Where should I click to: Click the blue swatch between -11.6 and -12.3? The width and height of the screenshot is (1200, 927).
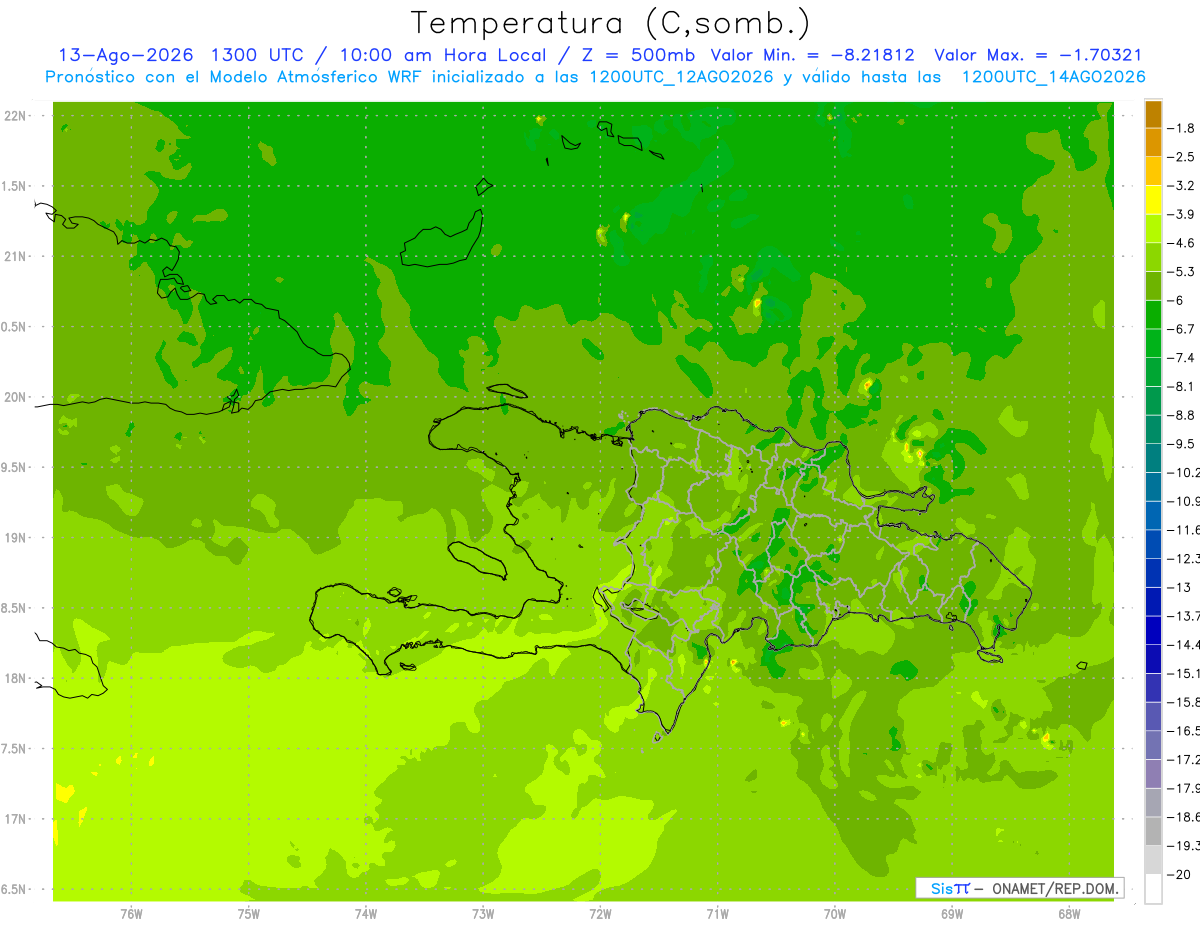[x=1153, y=544]
